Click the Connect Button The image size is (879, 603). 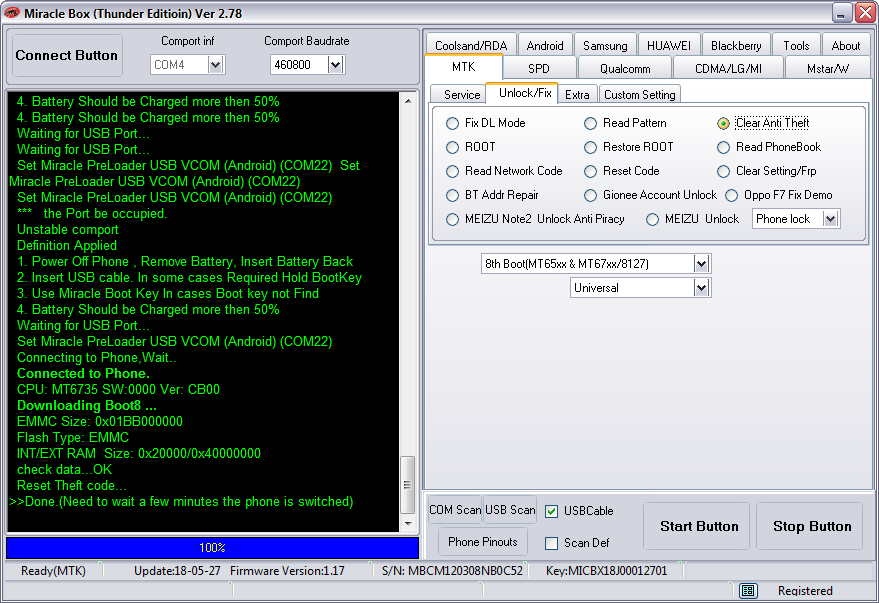67,55
